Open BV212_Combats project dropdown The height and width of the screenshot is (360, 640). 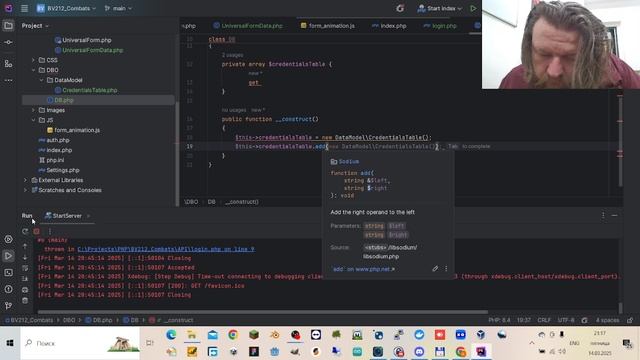point(66,8)
